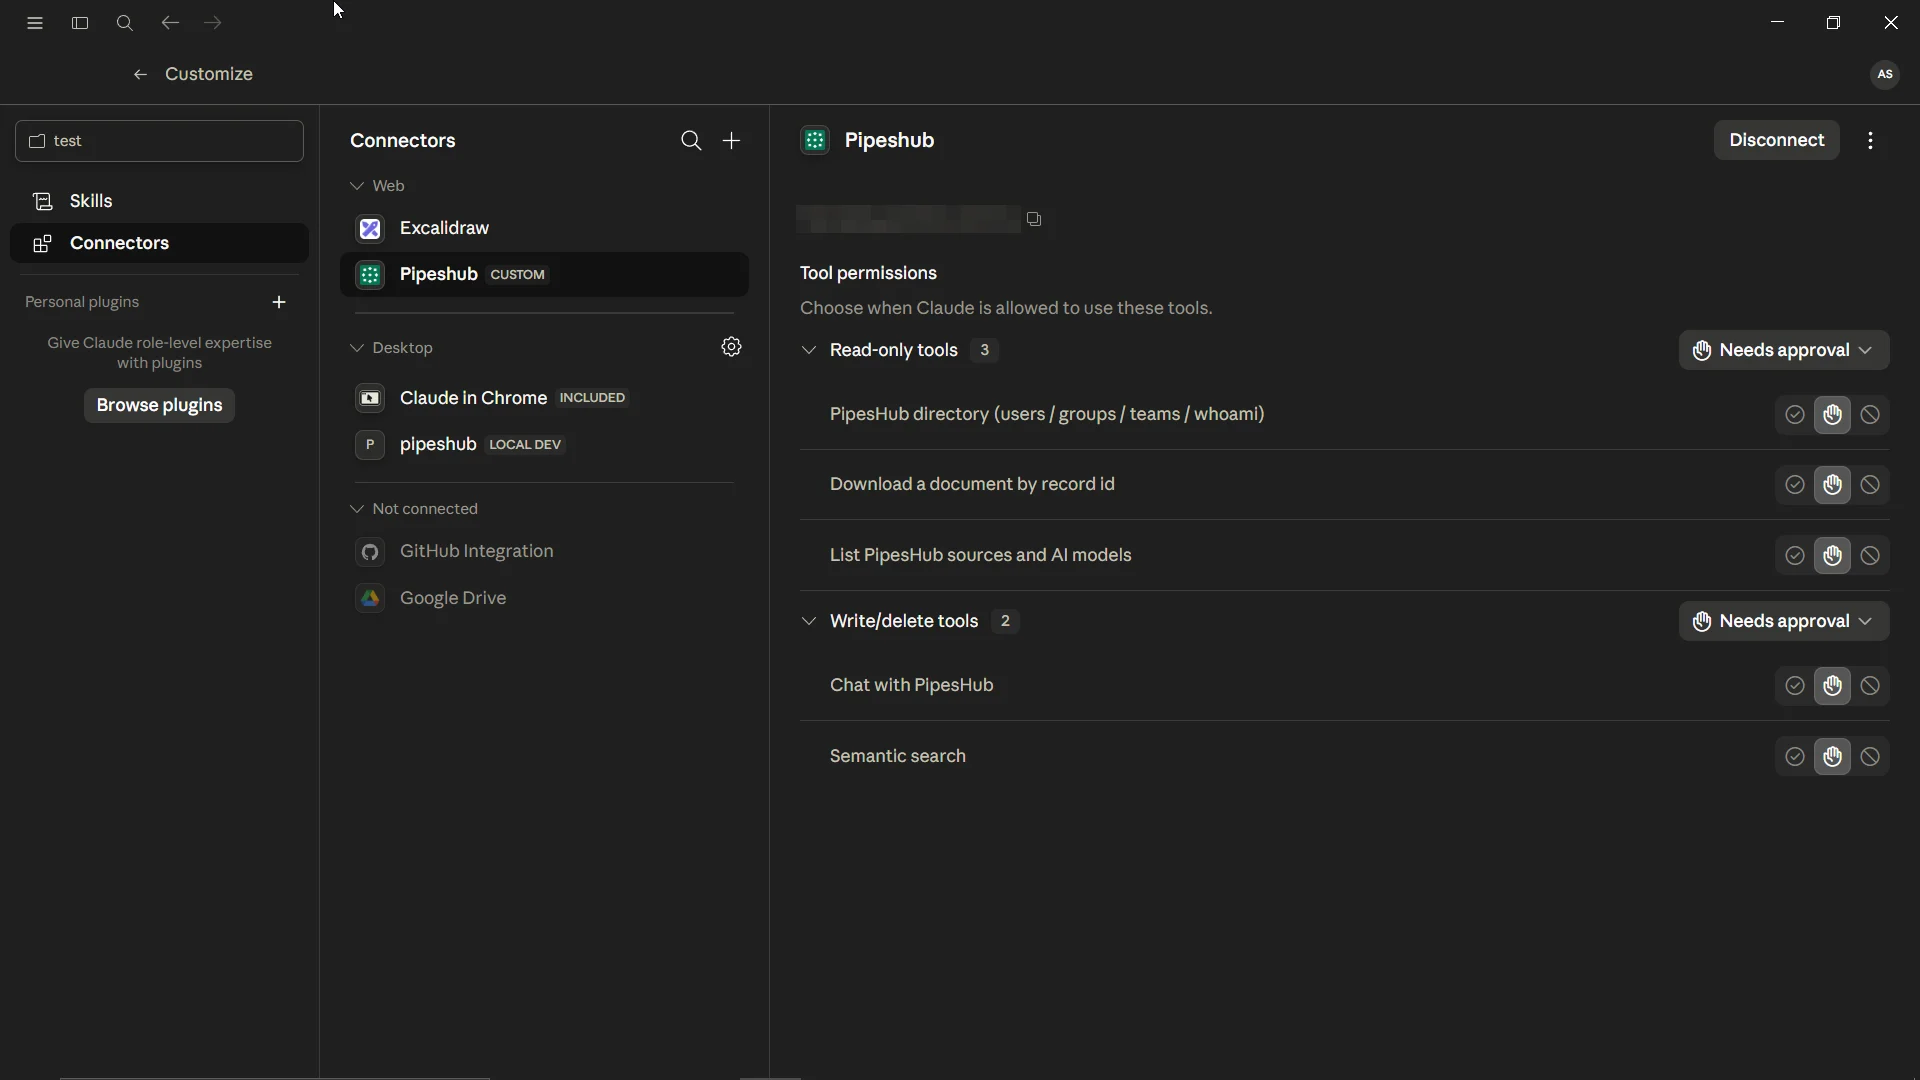Select the Excalidraw connector
The height and width of the screenshot is (1080, 1920).
544,229
